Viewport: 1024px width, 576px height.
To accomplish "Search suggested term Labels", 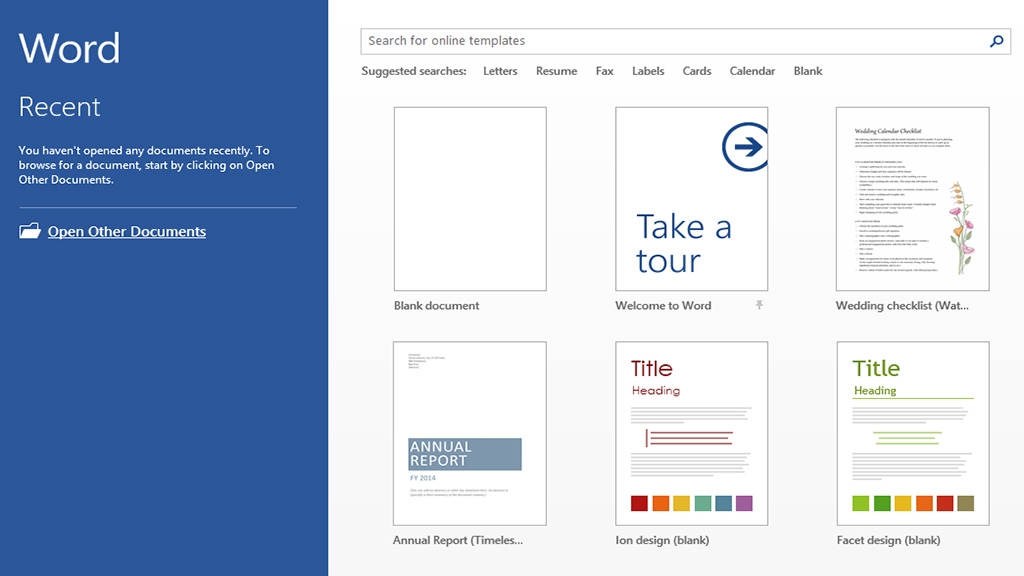I will click(648, 71).
